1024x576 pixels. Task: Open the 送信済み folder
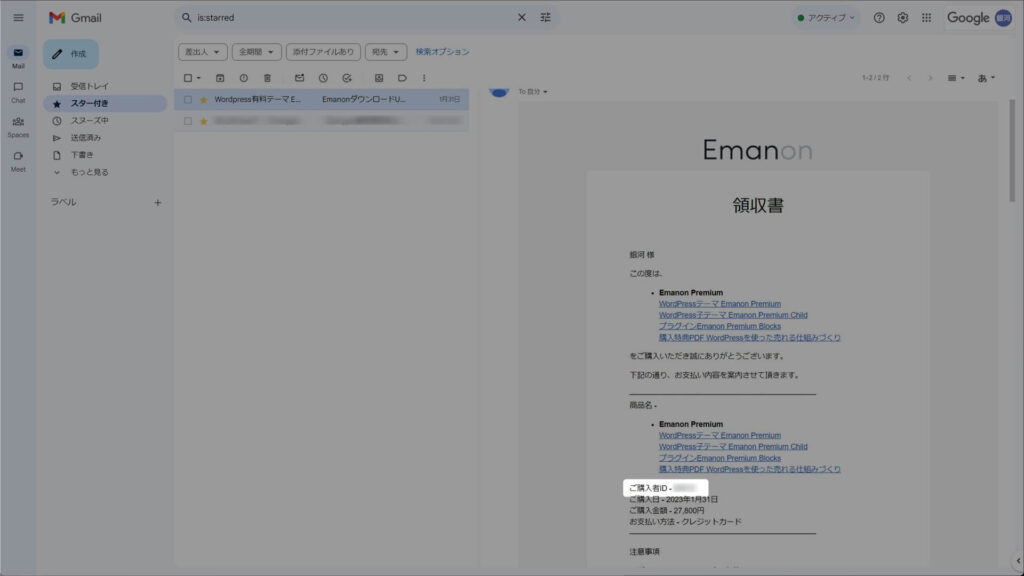point(86,138)
